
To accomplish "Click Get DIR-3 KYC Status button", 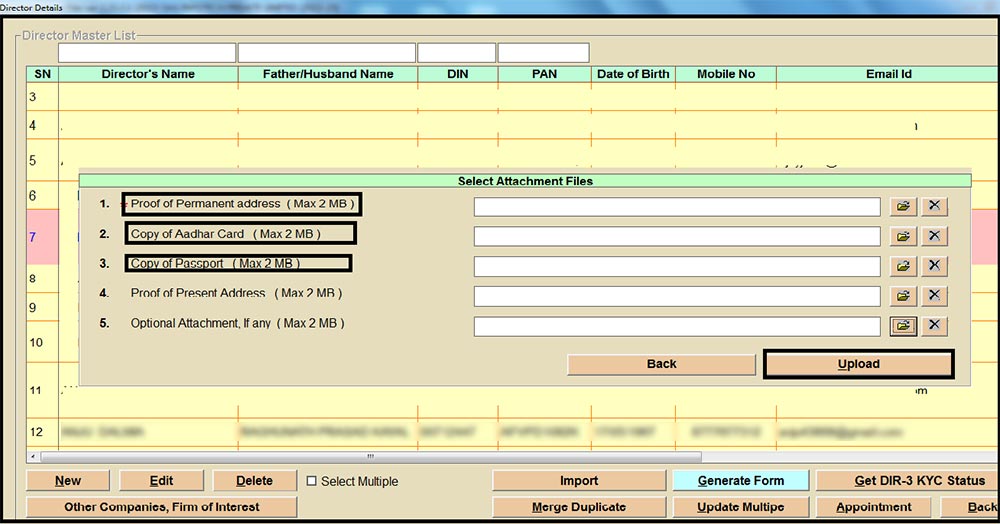I will [x=907, y=481].
